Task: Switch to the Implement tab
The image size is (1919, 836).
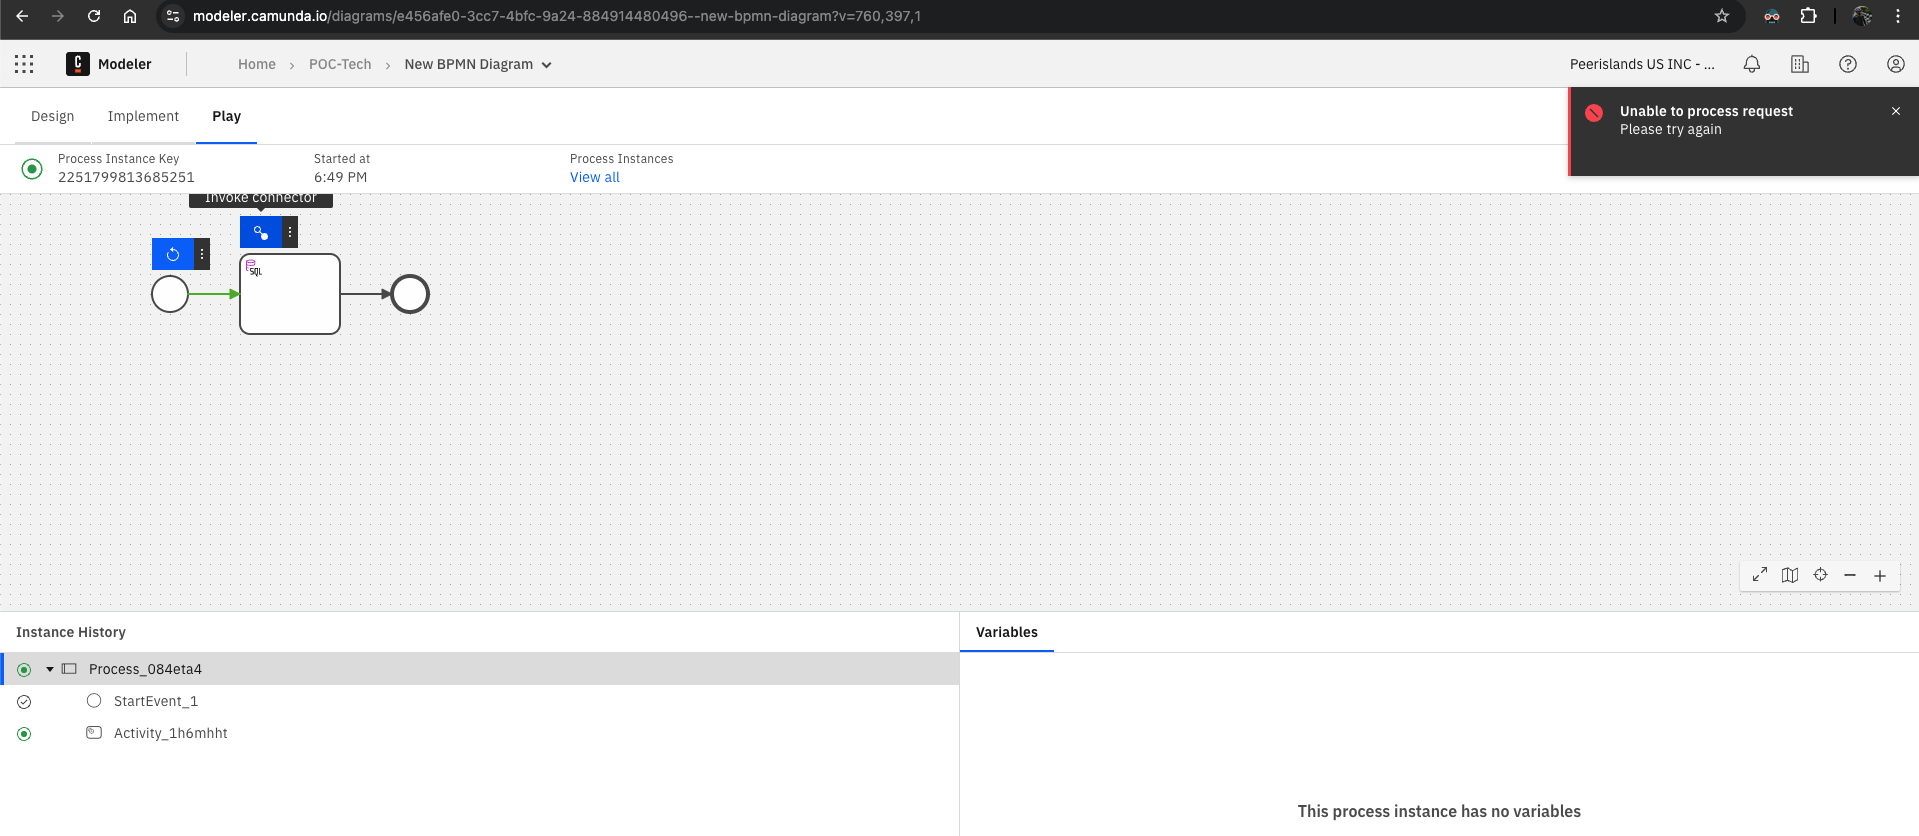Action: (143, 116)
